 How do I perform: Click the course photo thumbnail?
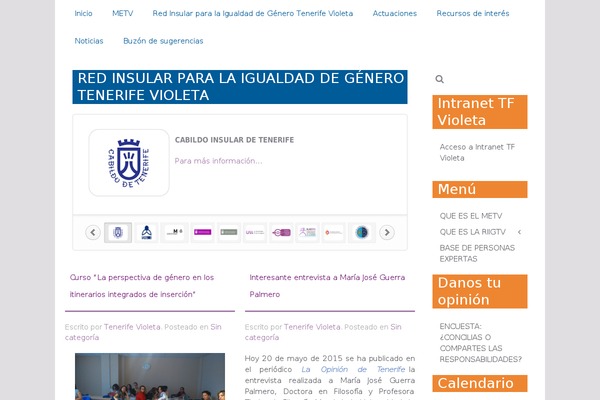[x=150, y=377]
